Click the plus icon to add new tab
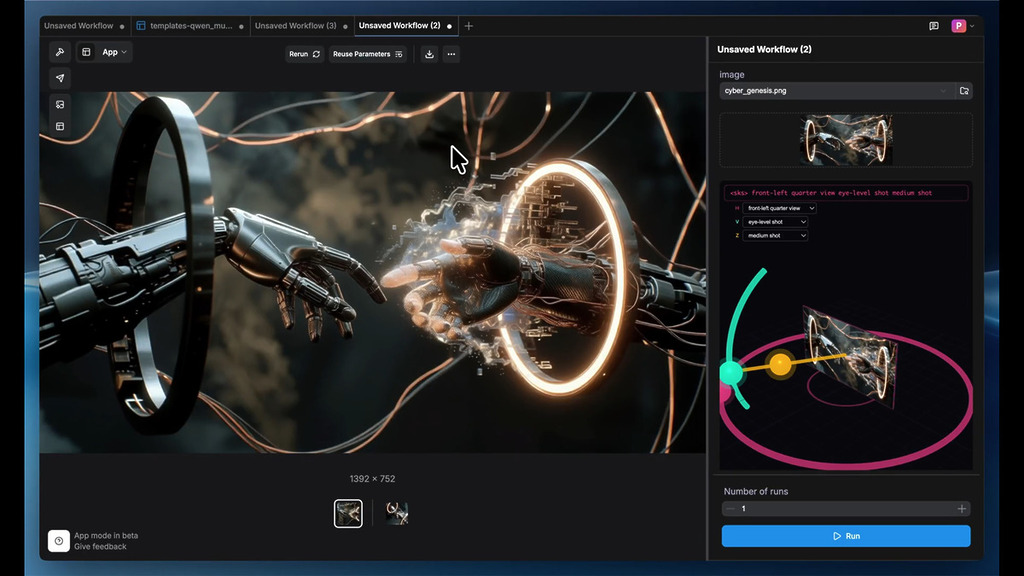The height and width of the screenshot is (576, 1024). point(469,26)
